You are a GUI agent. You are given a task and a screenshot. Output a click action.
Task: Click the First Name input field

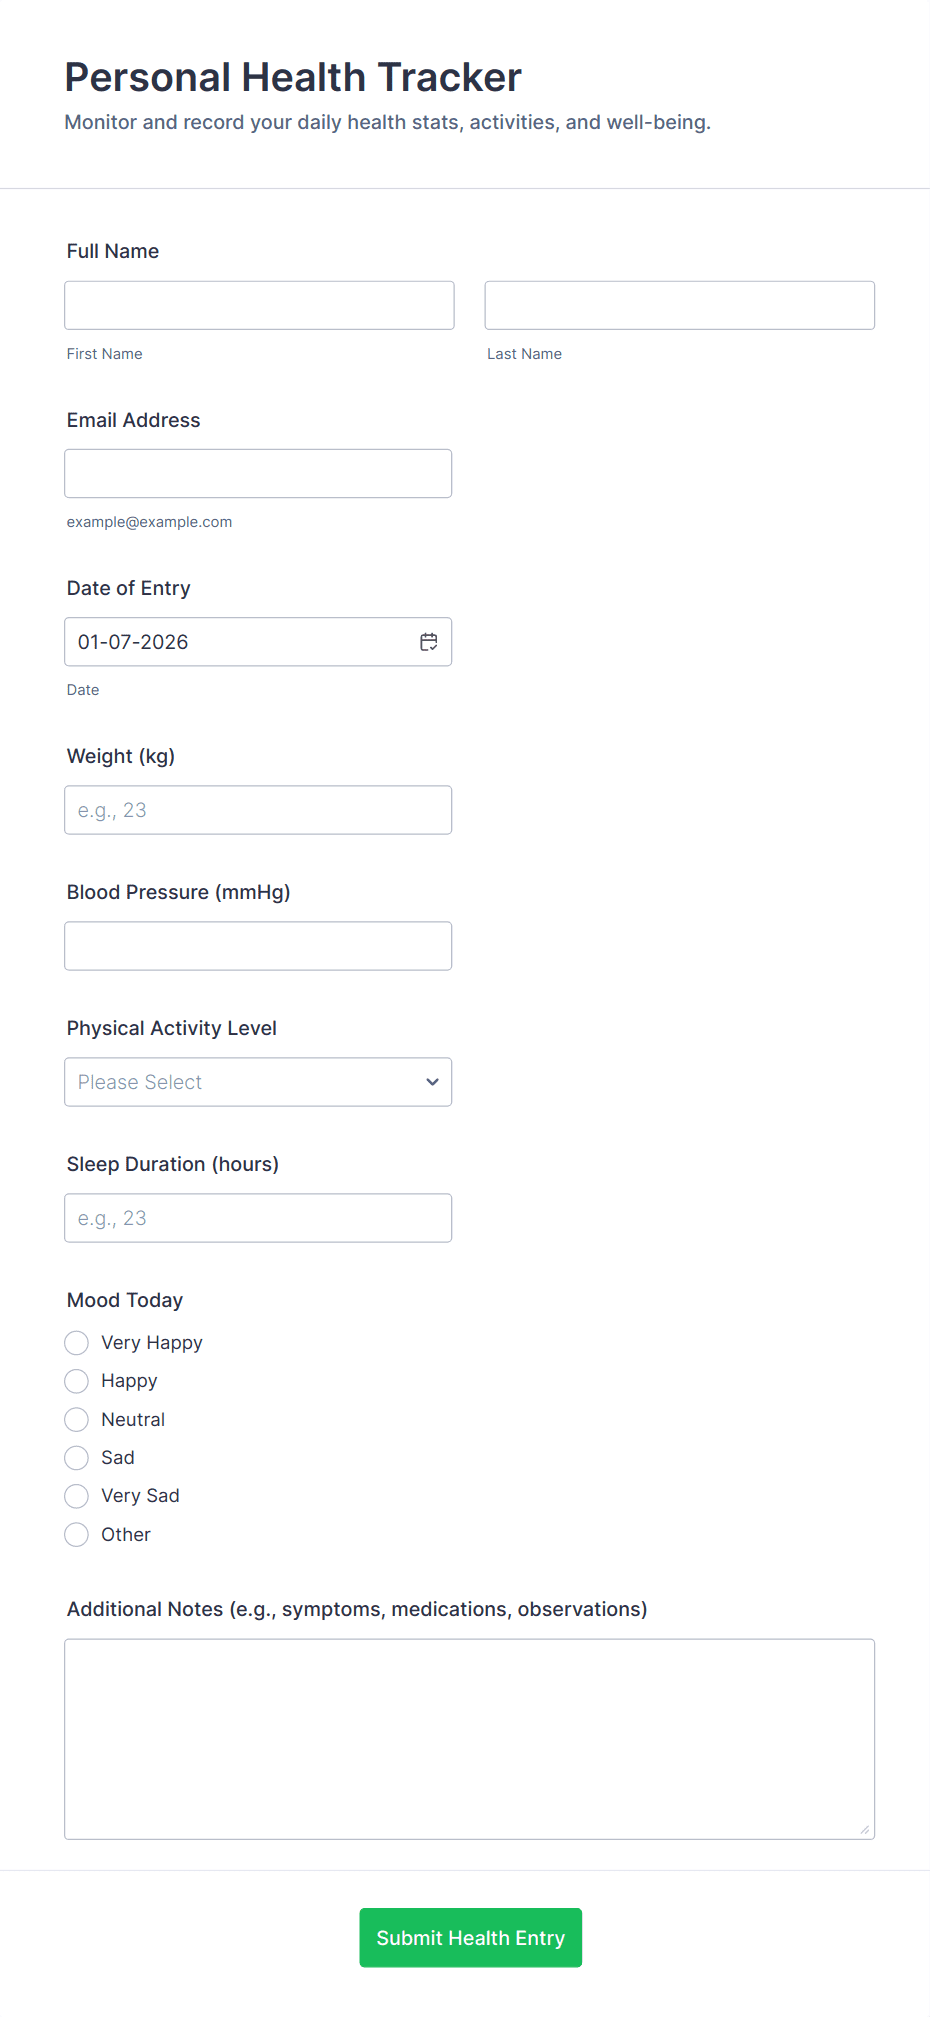258,305
